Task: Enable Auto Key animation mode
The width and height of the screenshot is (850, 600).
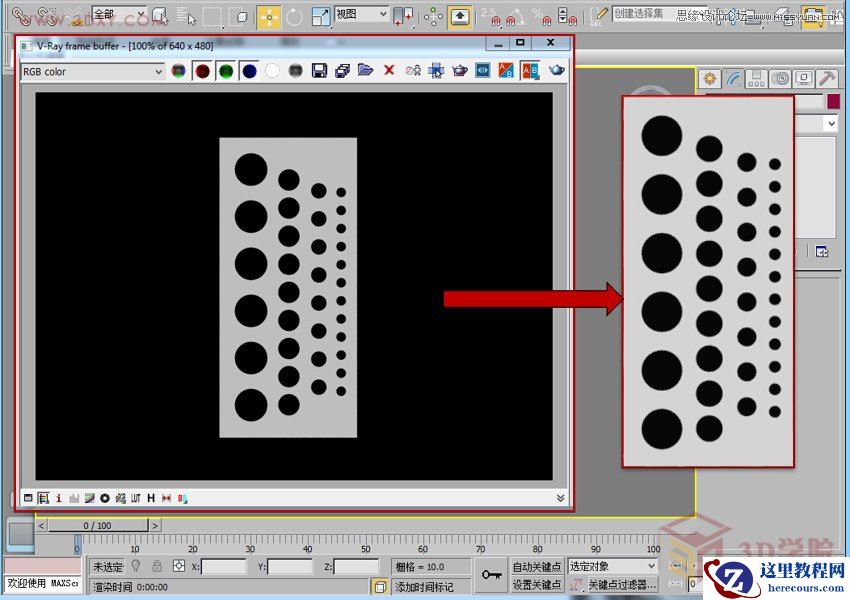Action: 538,565
